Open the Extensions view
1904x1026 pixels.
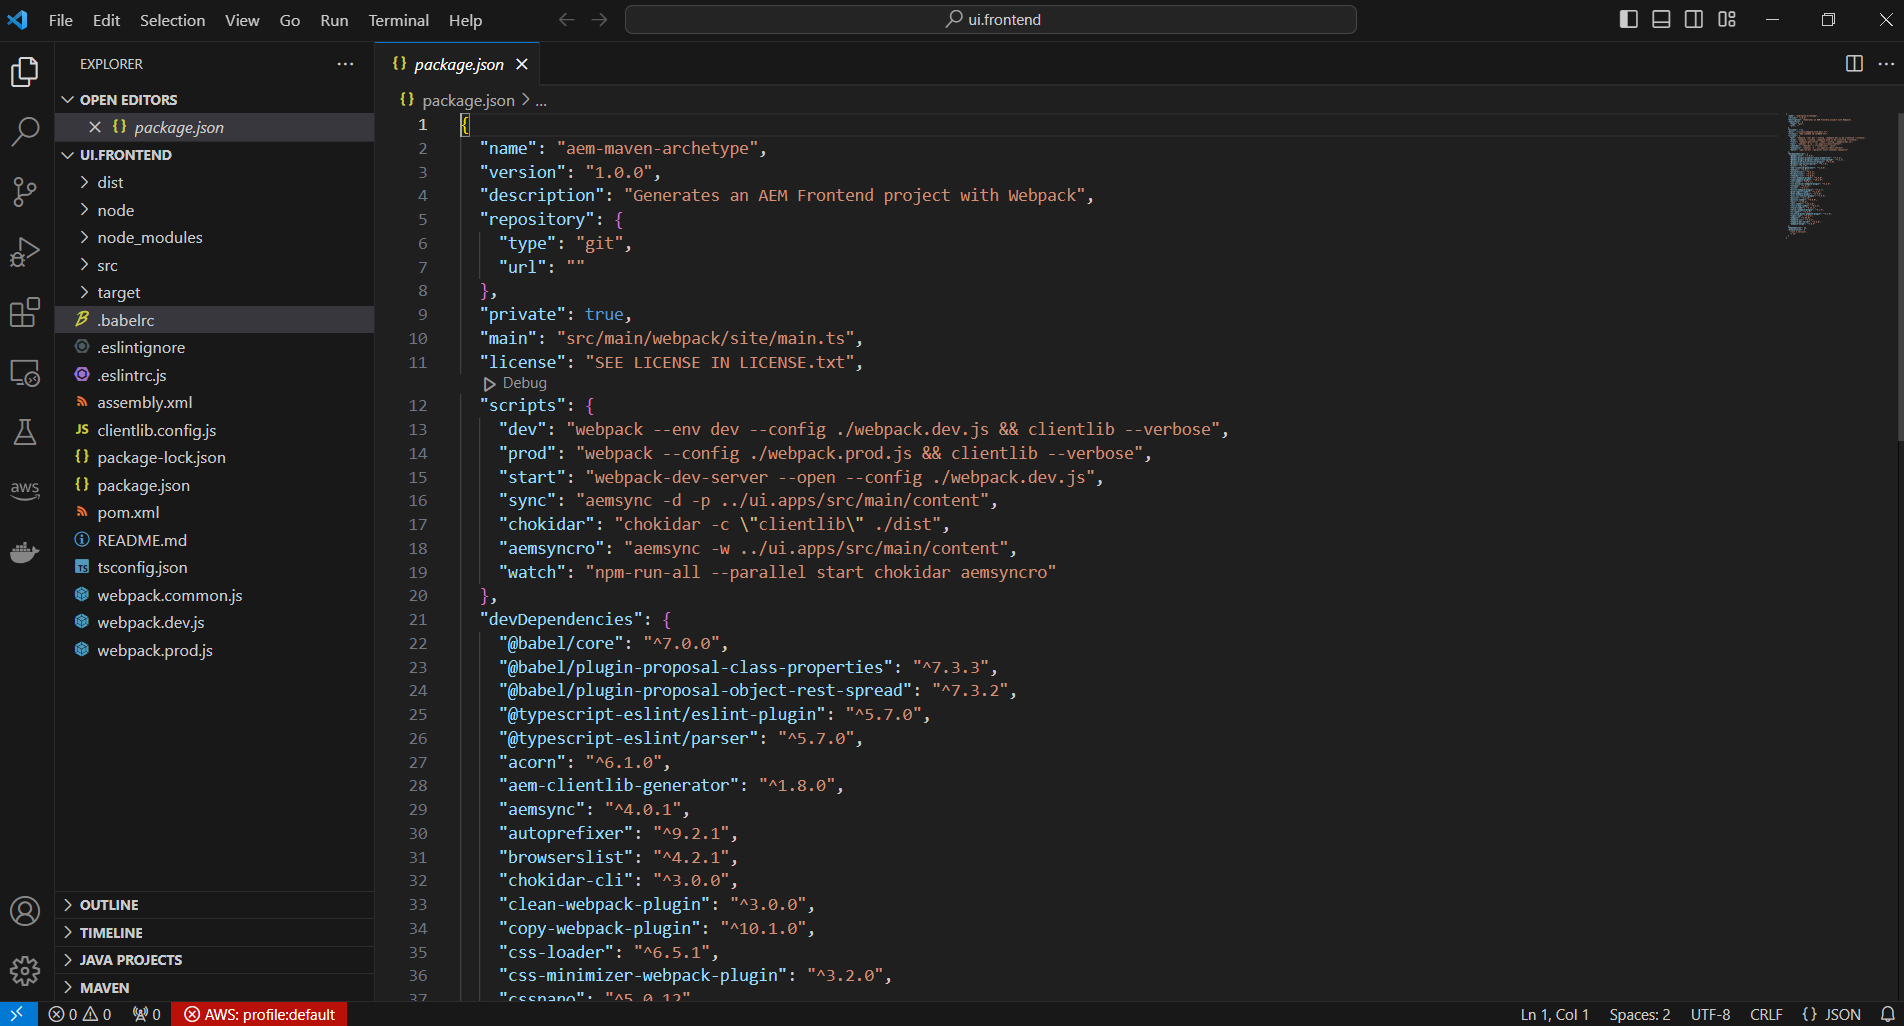(24, 313)
